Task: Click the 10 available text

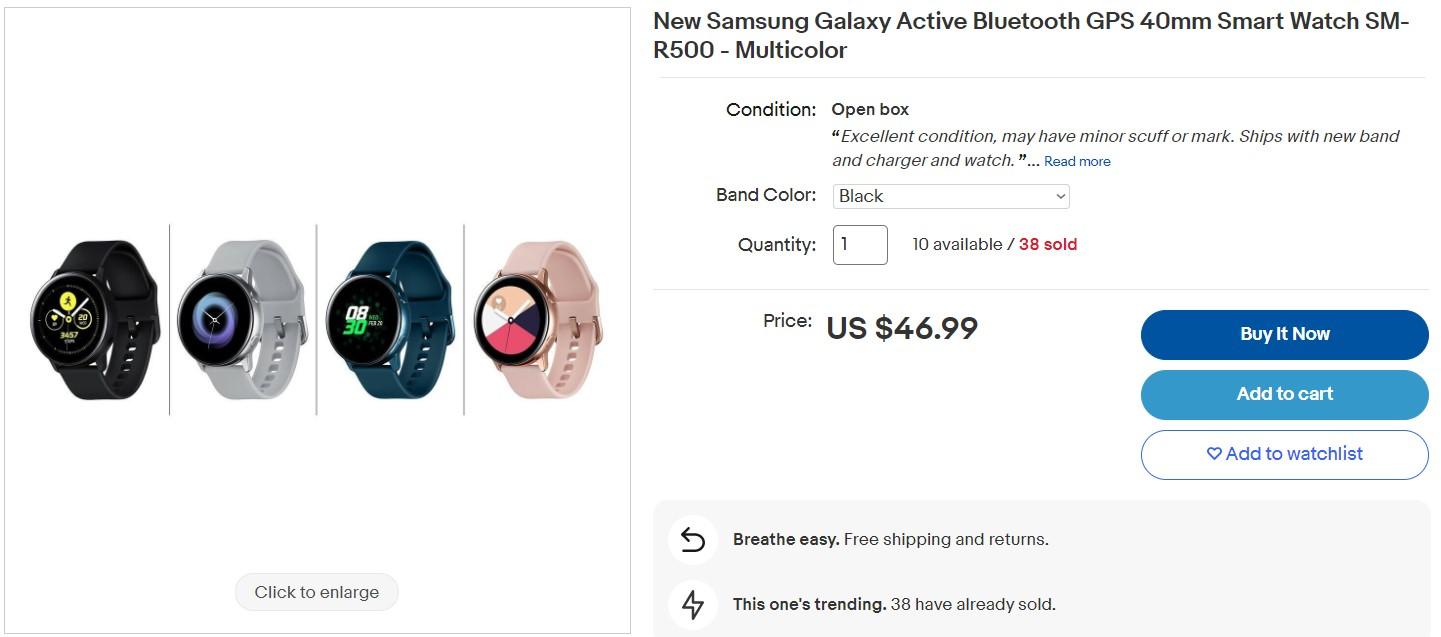Action: [x=956, y=245]
